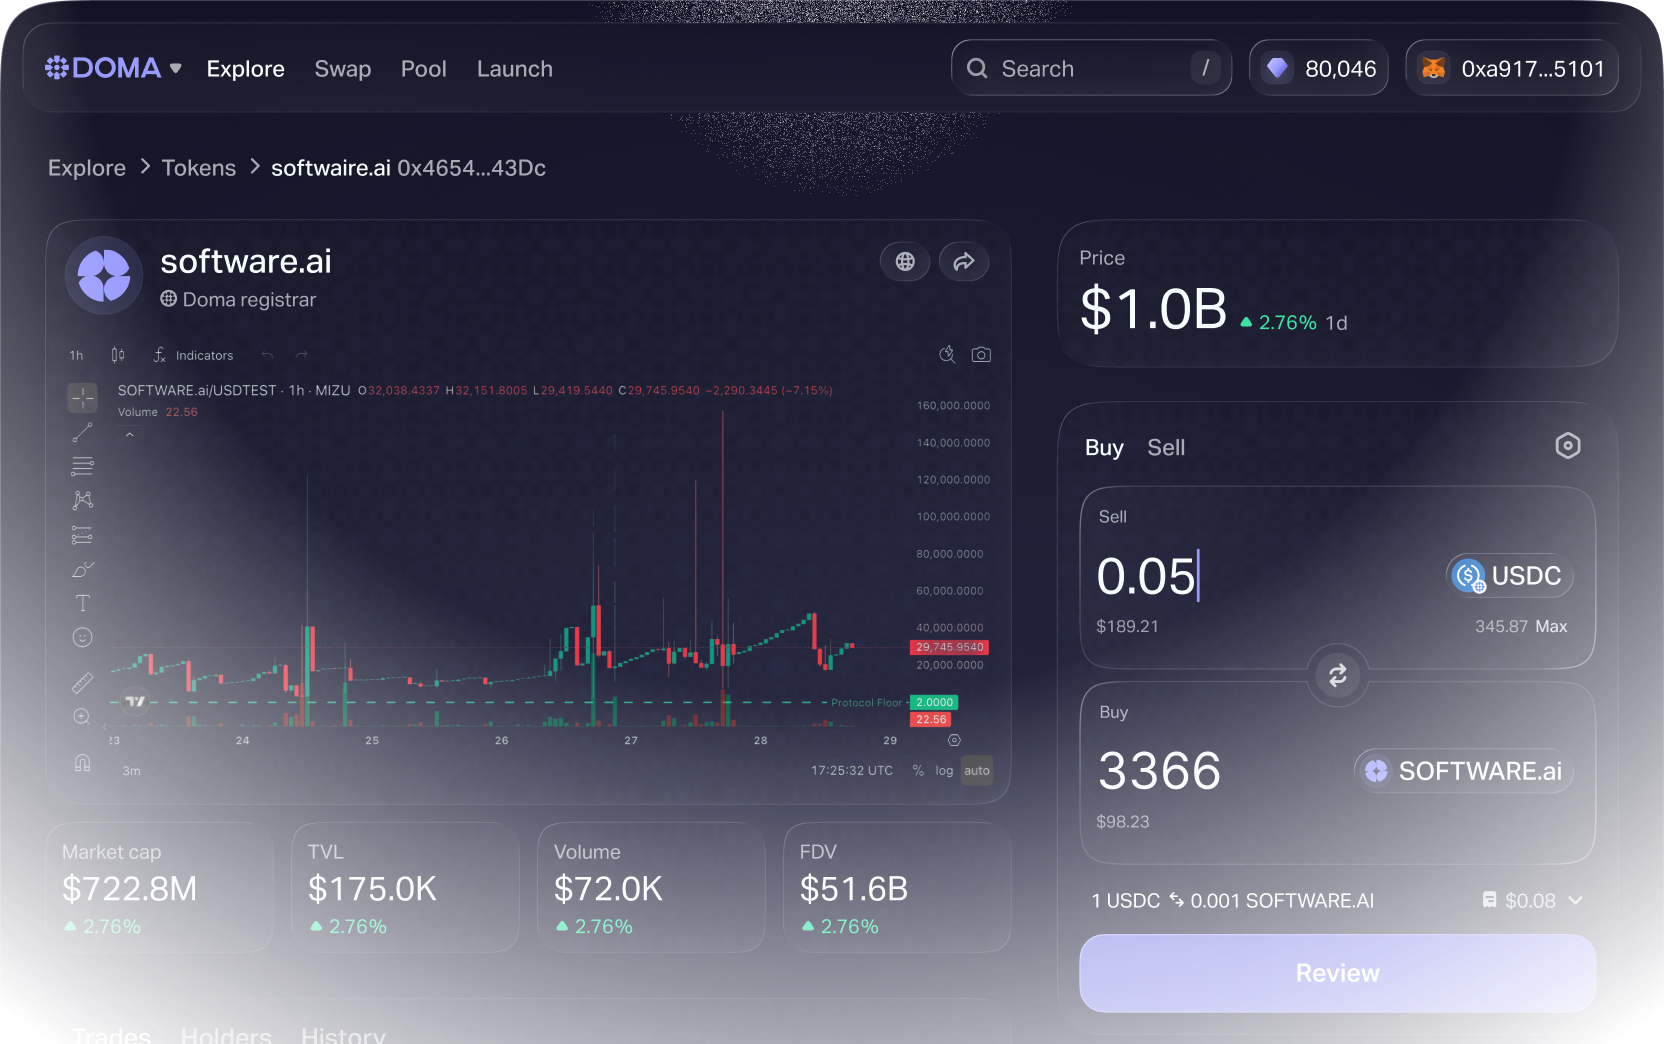Viewport: 1664px width, 1044px height.
Task: Toggle log scale on chart
Action: (944, 771)
